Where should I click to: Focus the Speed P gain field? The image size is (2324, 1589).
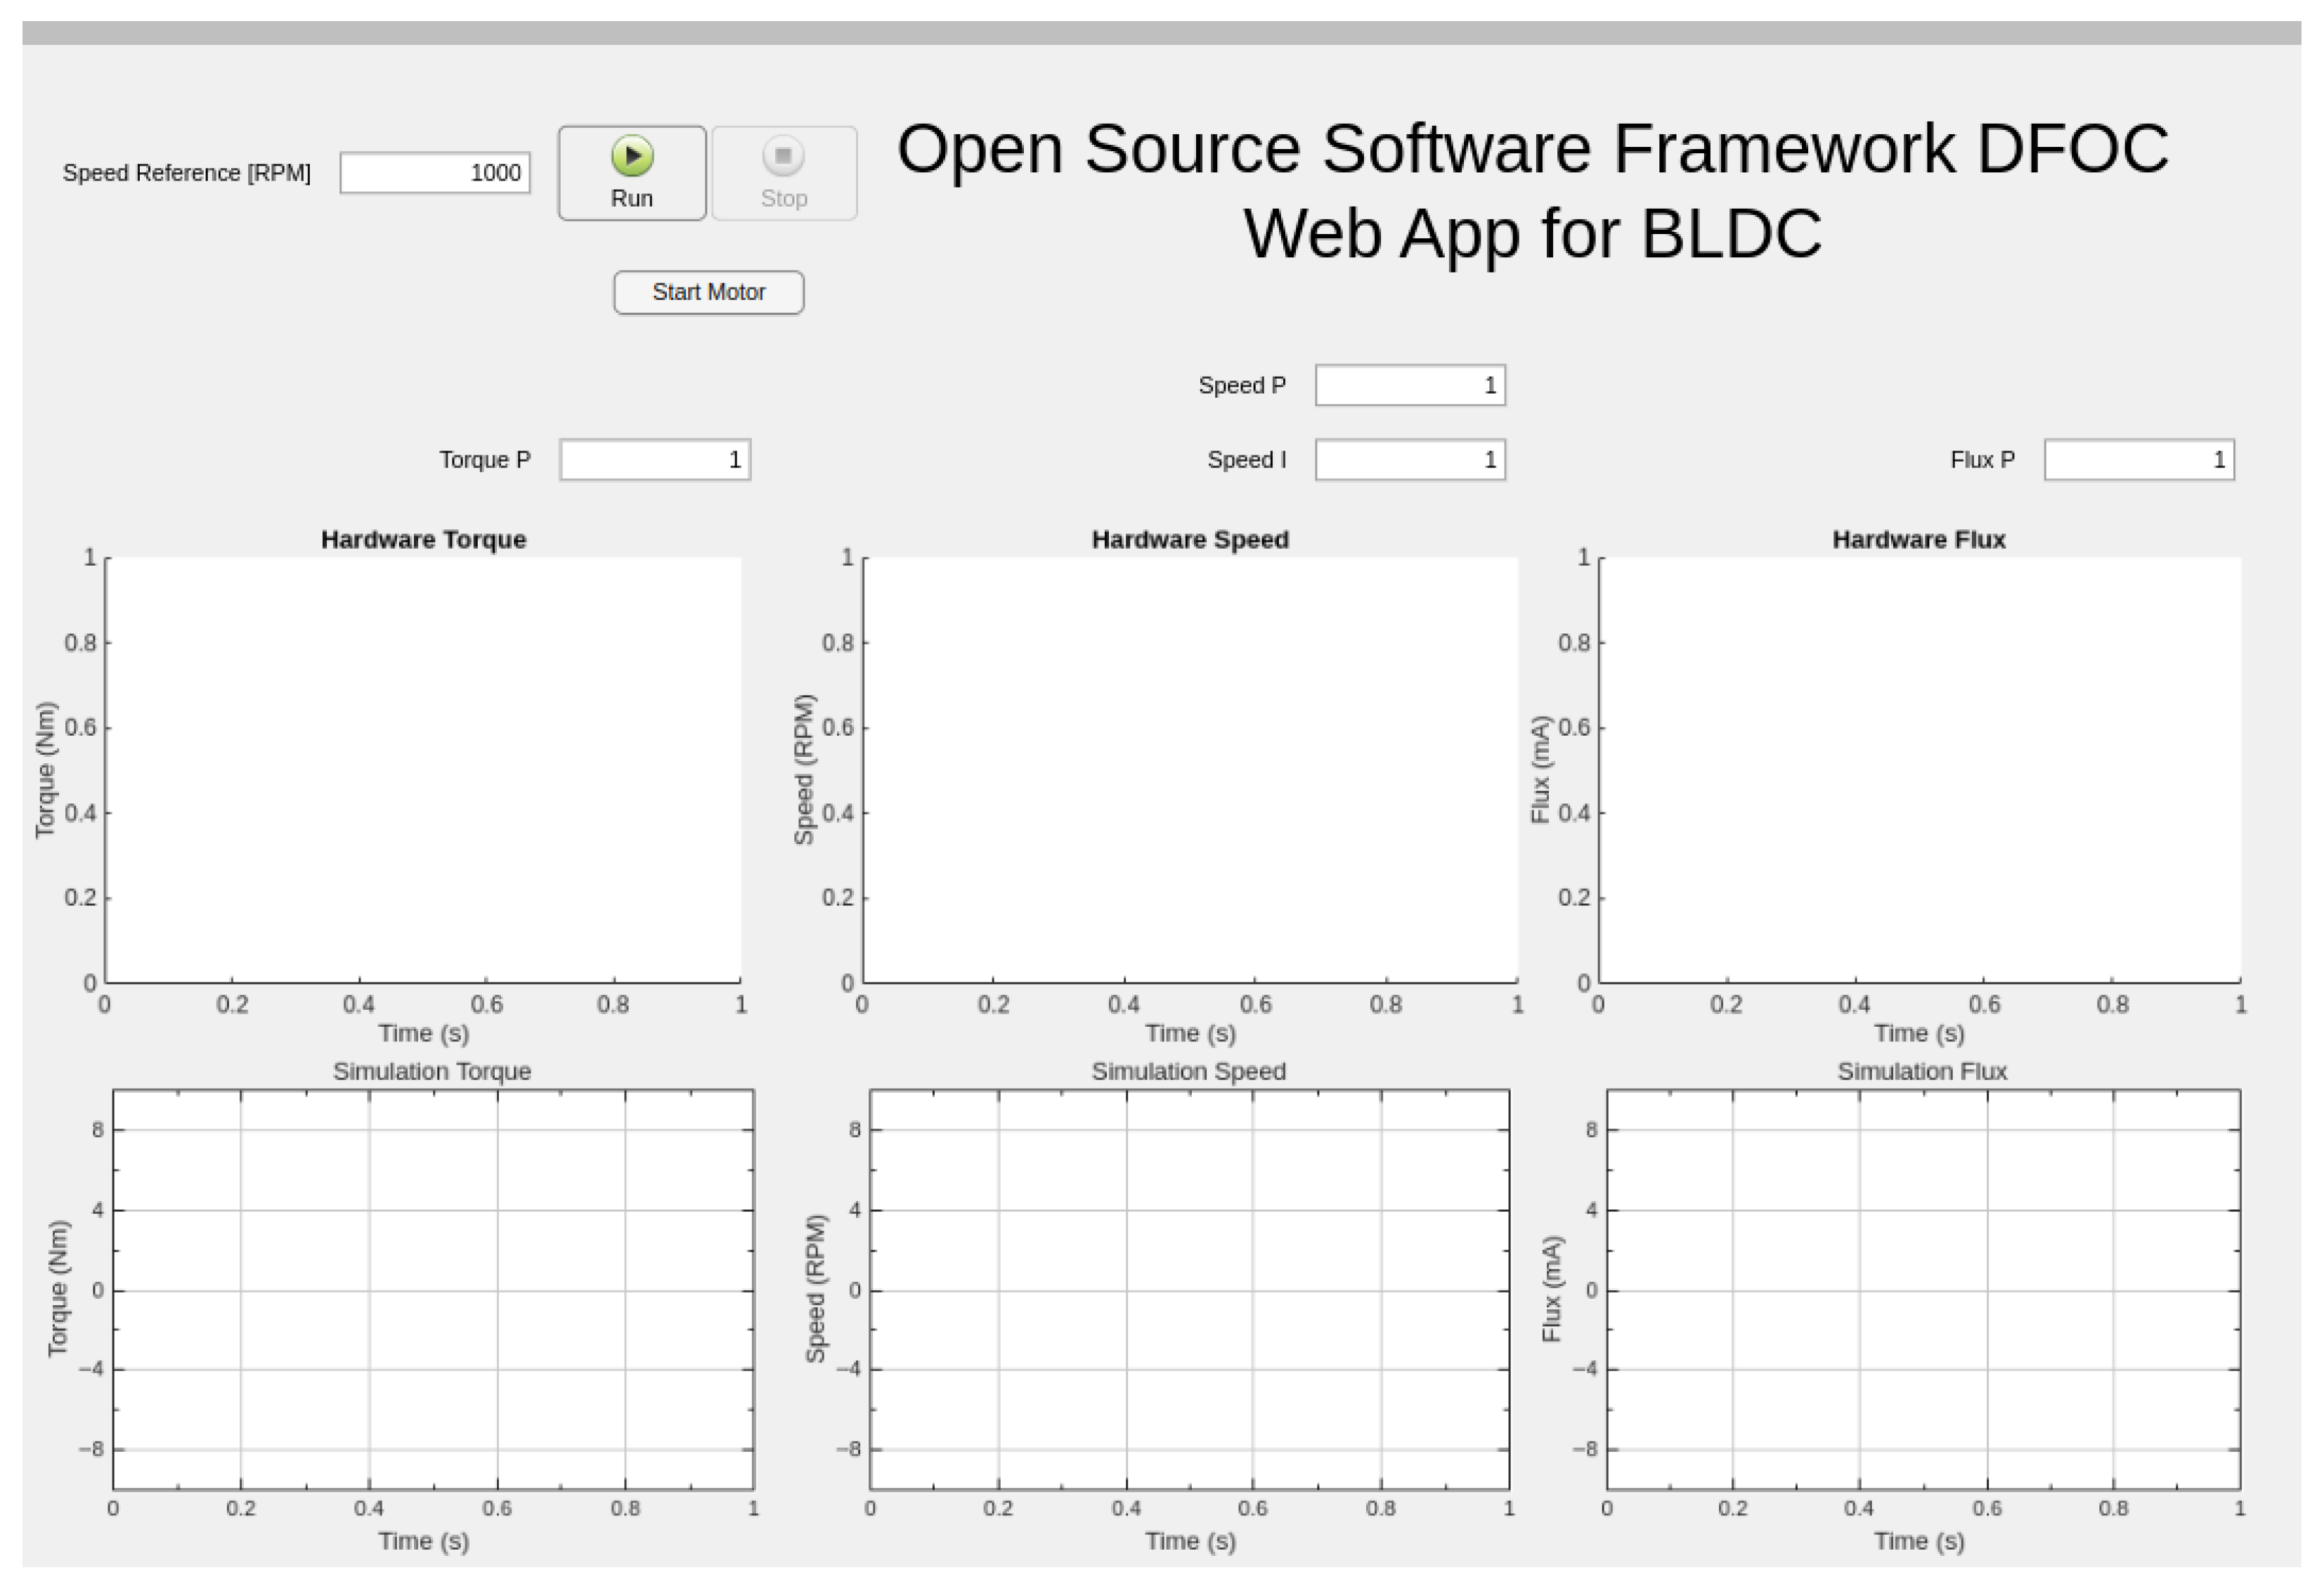pyautogui.click(x=1409, y=386)
